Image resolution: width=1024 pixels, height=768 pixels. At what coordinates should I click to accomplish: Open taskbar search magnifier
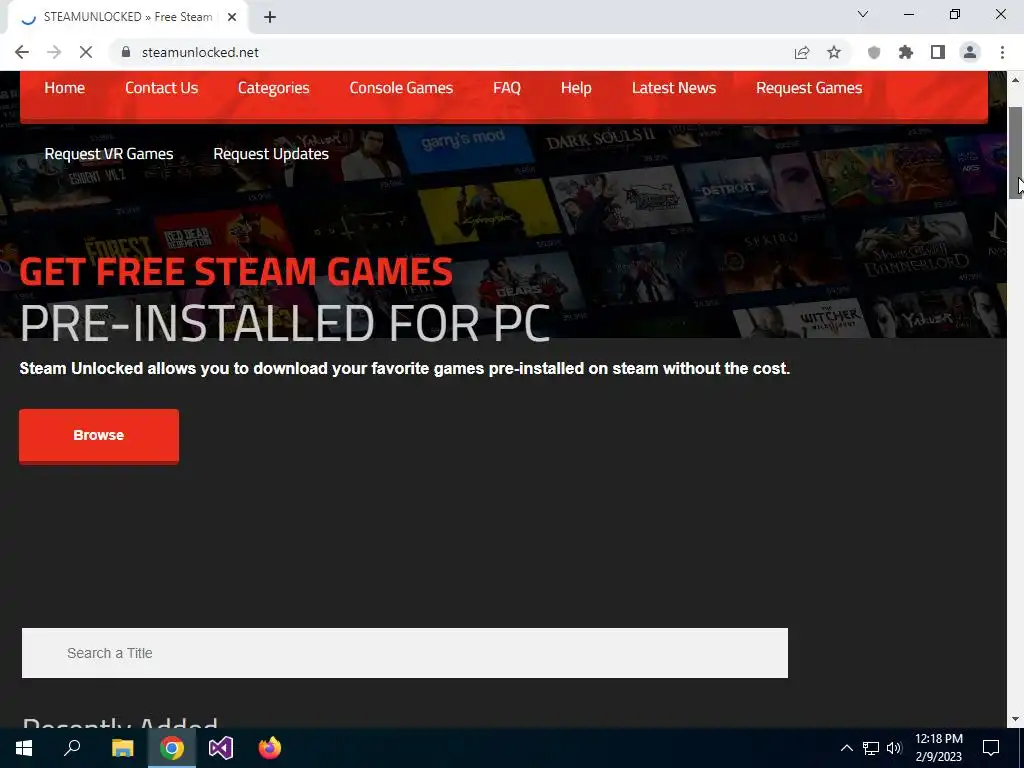pos(72,748)
